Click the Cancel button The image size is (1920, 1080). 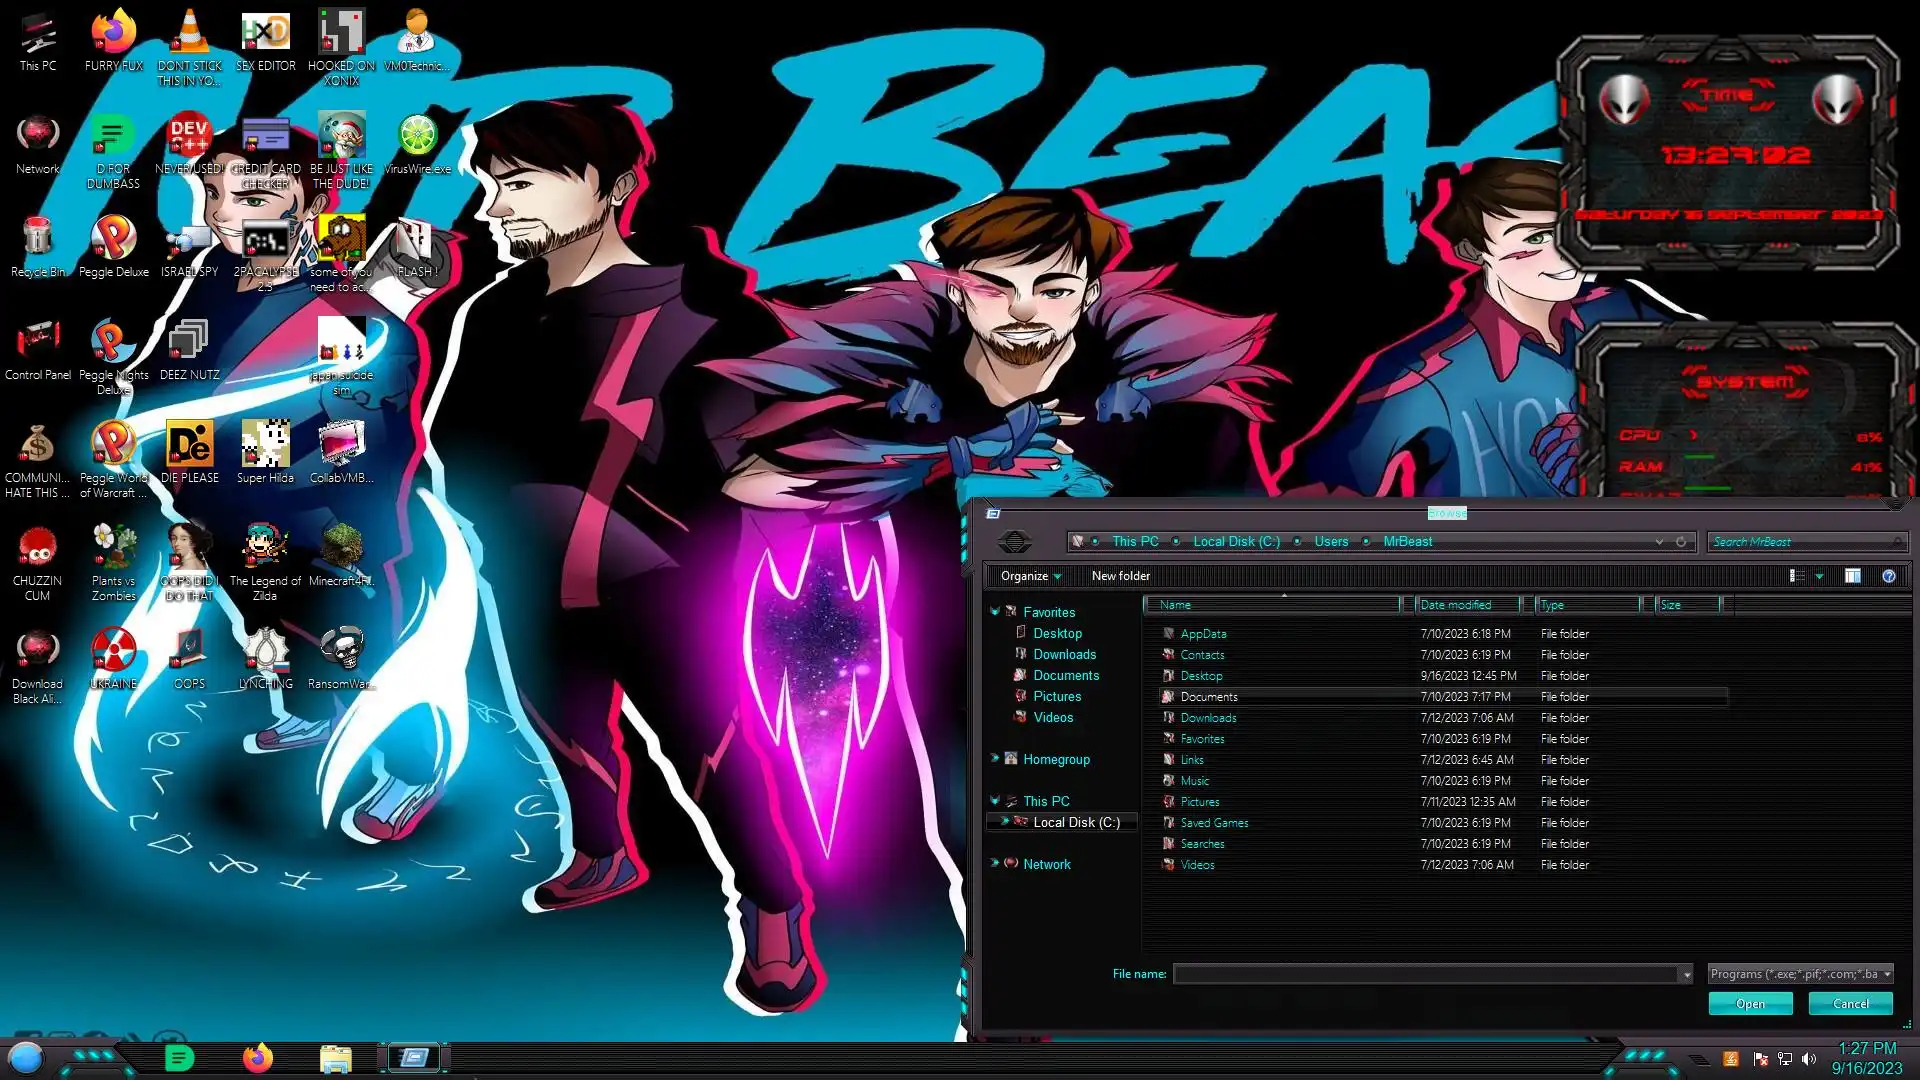pyautogui.click(x=1850, y=1003)
